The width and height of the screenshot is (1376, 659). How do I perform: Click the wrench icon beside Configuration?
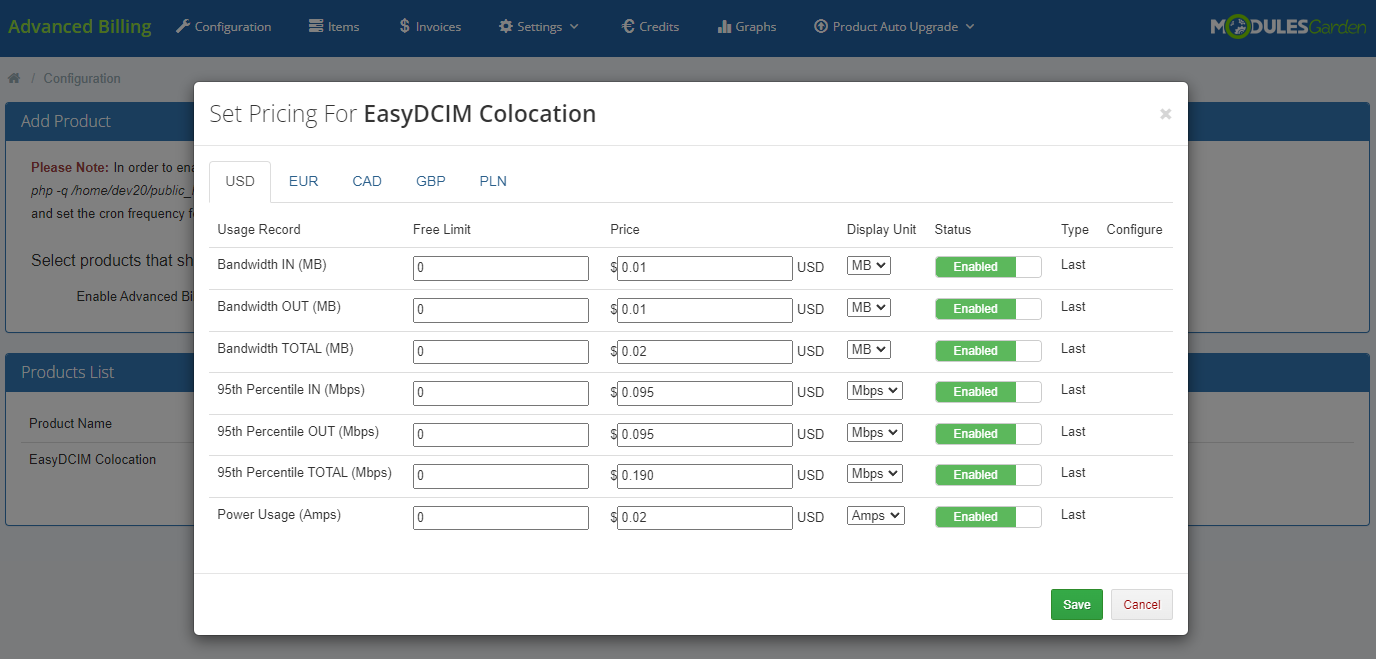tap(183, 26)
